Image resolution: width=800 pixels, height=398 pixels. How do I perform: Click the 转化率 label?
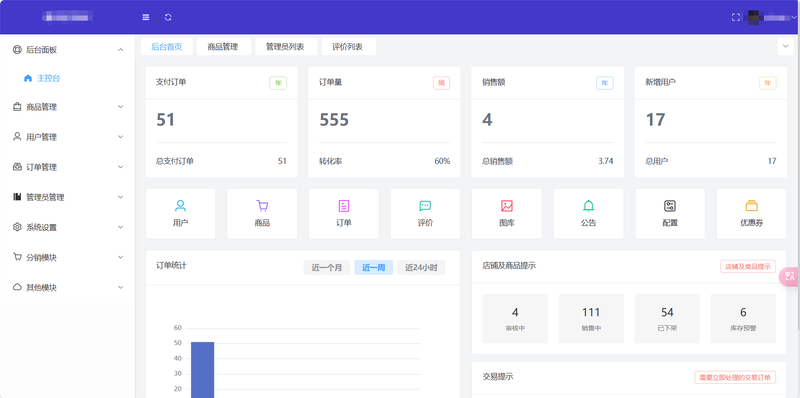point(331,161)
